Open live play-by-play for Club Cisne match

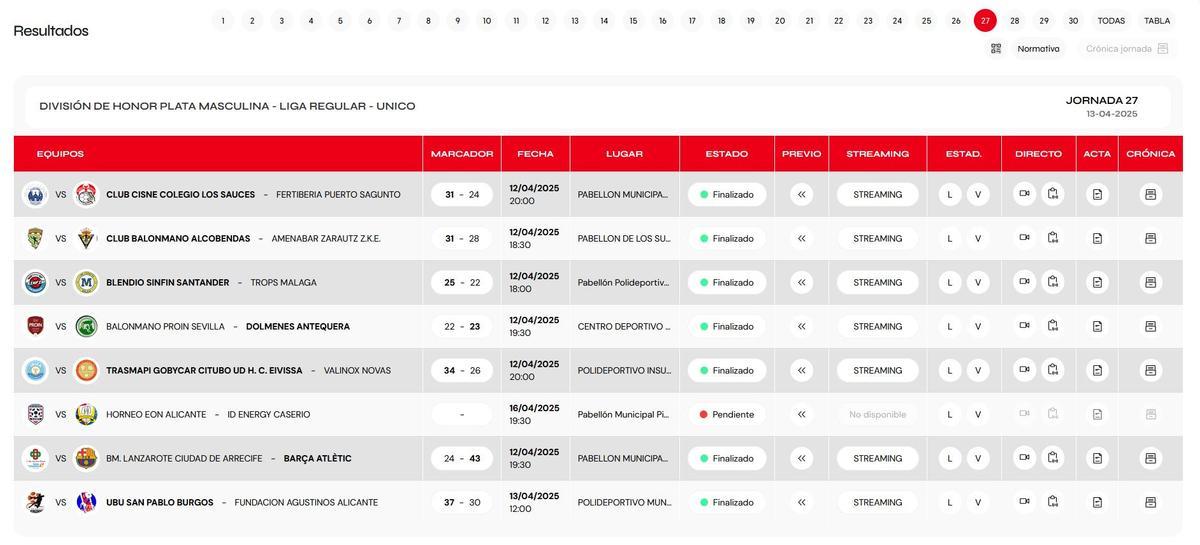(x=1052, y=194)
